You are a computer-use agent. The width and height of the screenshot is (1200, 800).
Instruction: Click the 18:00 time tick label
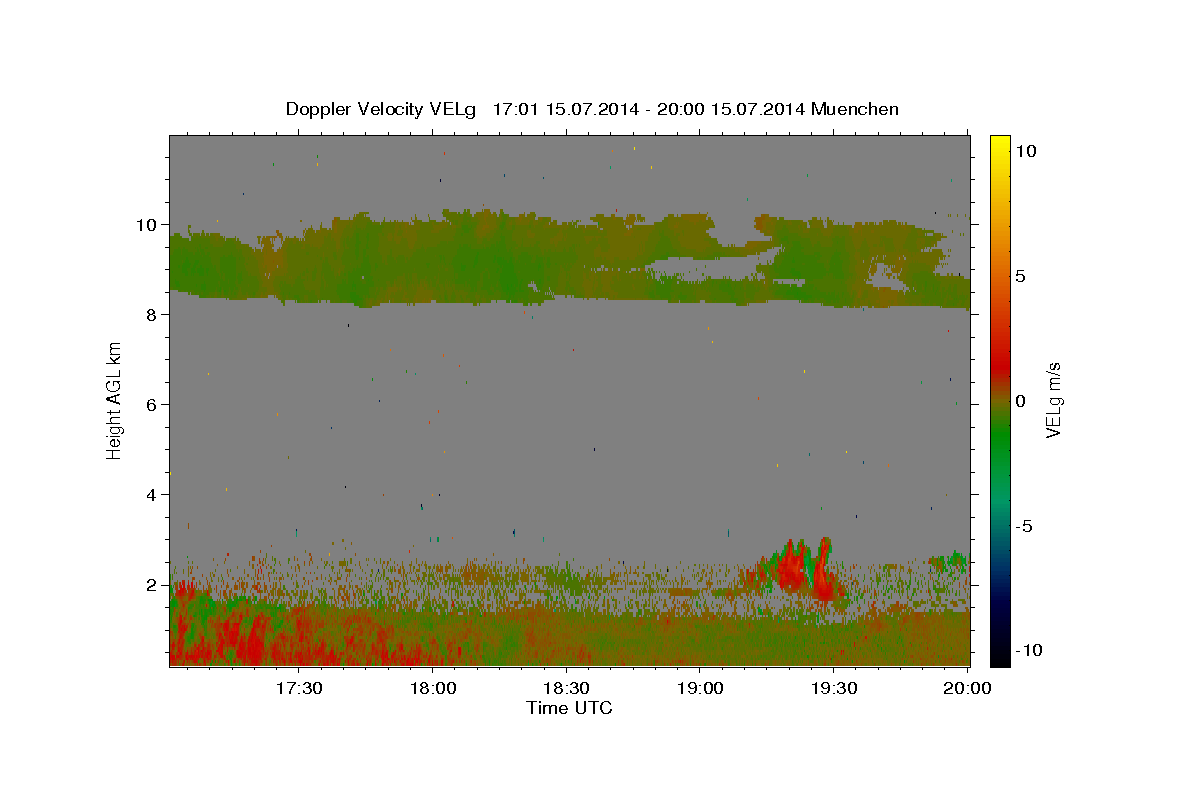click(433, 688)
